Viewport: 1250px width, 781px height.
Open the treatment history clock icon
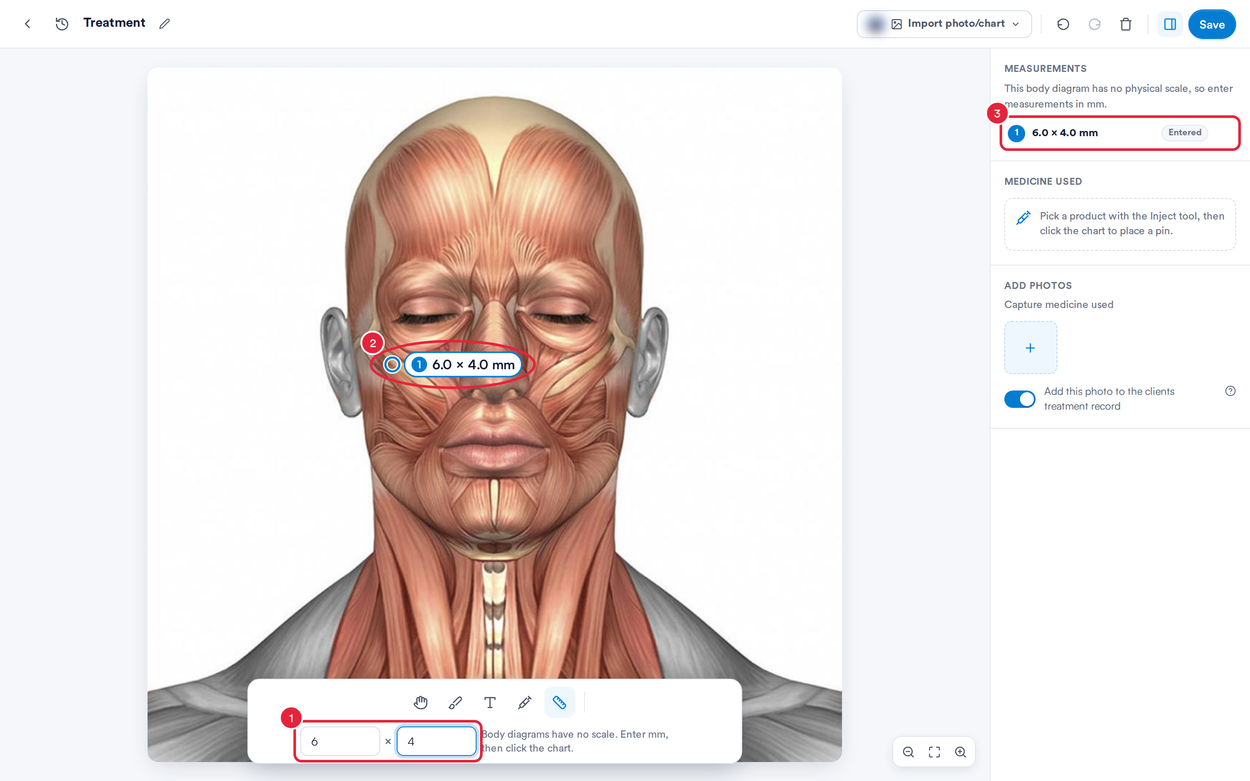pyautogui.click(x=62, y=24)
